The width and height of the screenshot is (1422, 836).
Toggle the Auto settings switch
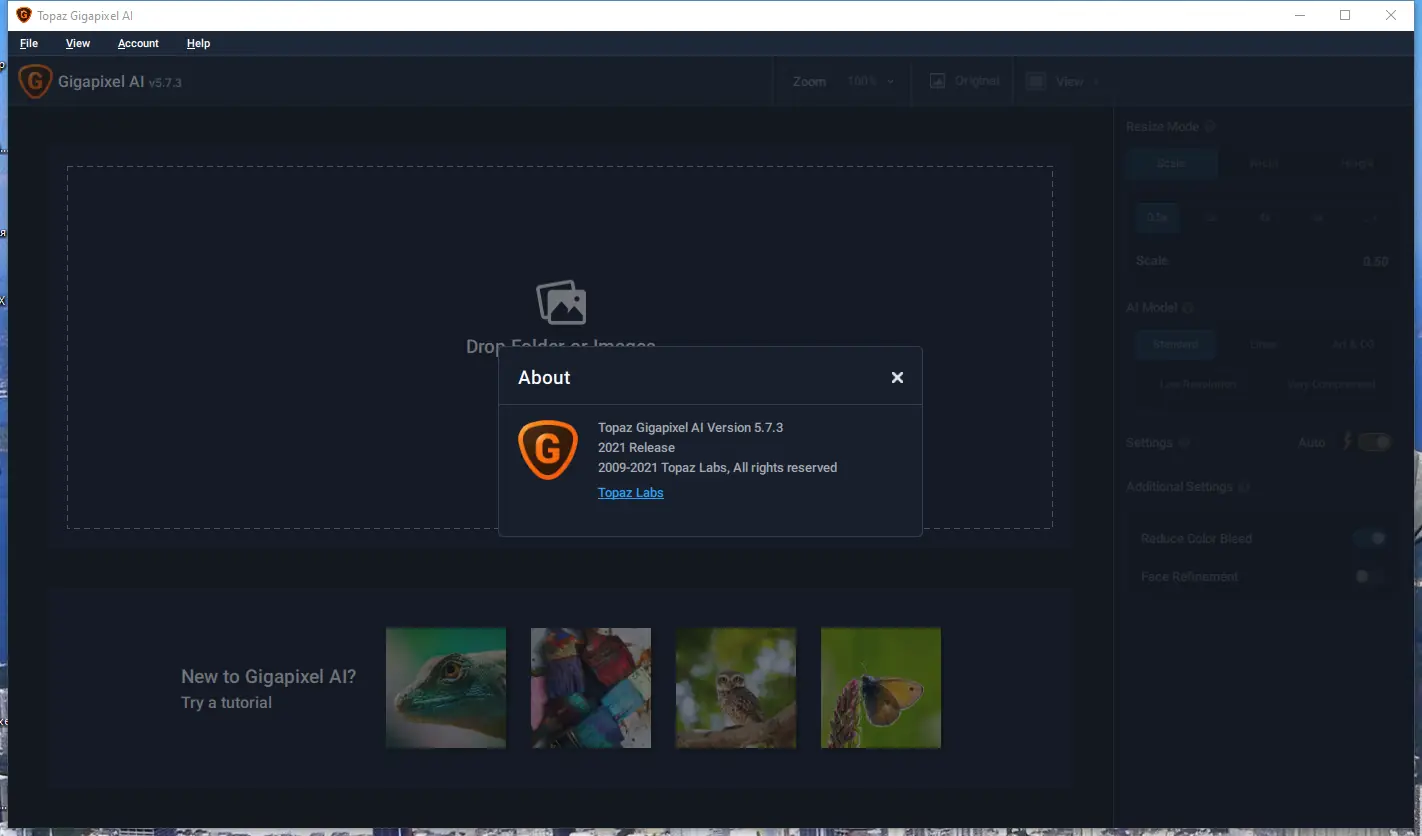(1375, 442)
